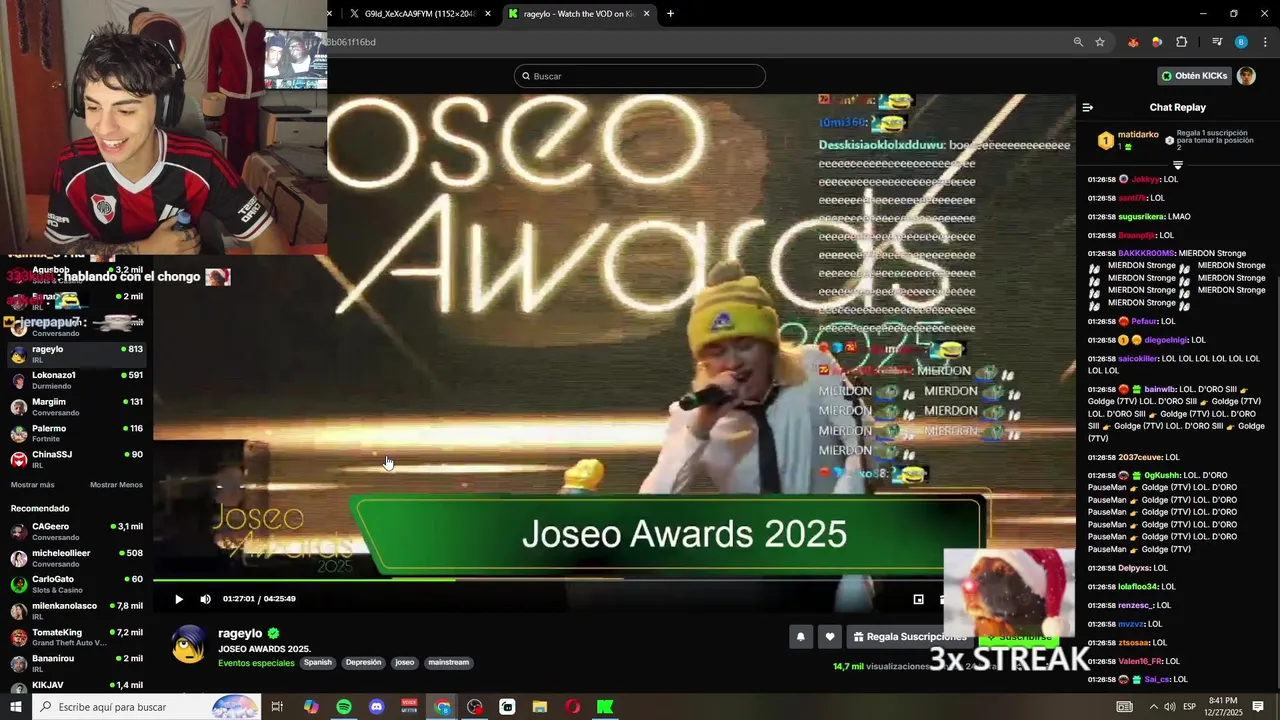1280x720 pixels.
Task: Collapse the Chat Replay panel
Action: point(1088,107)
